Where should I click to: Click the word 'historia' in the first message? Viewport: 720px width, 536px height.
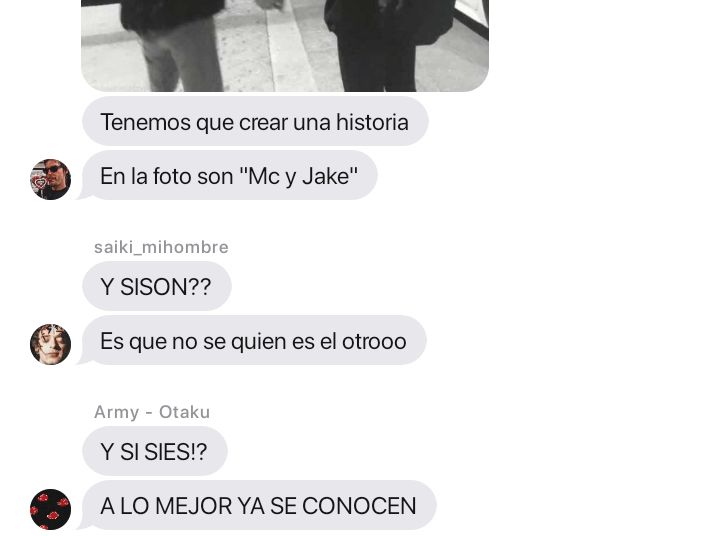pyautogui.click(x=372, y=122)
